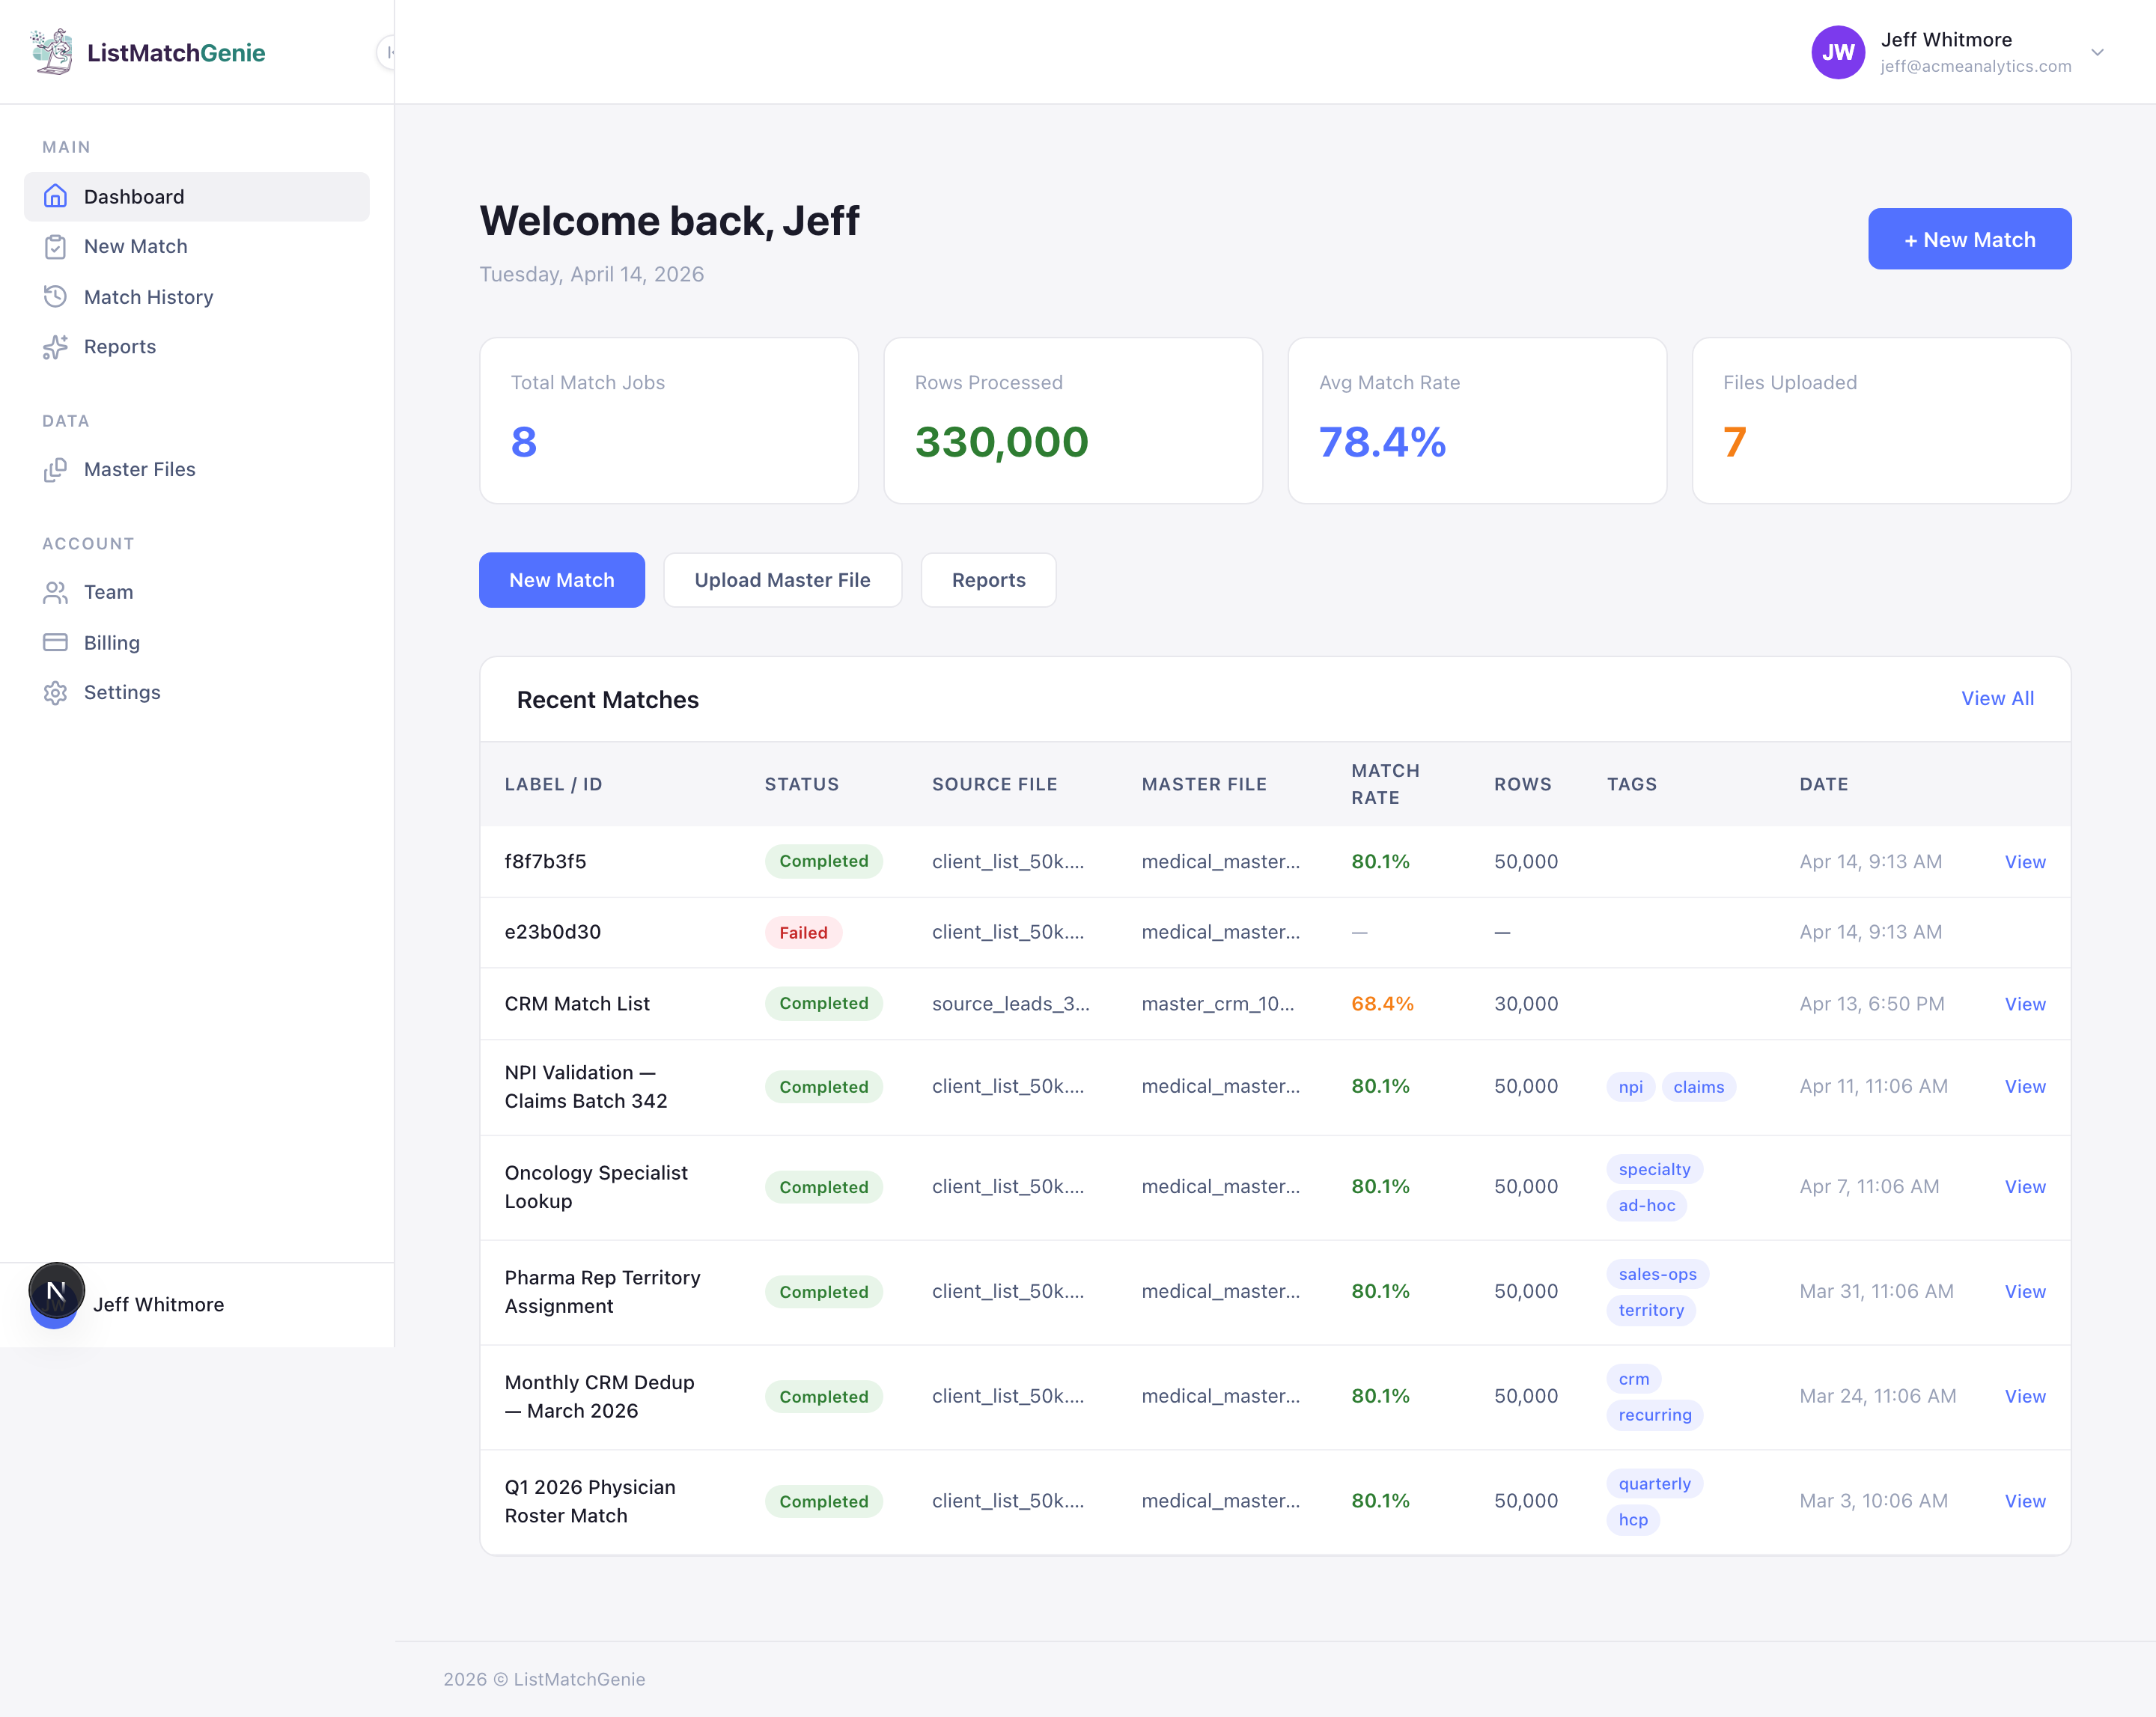Screen dimensions: 2156x1717
Task: View details of the CRM Match List job
Action: (x=2024, y=1003)
